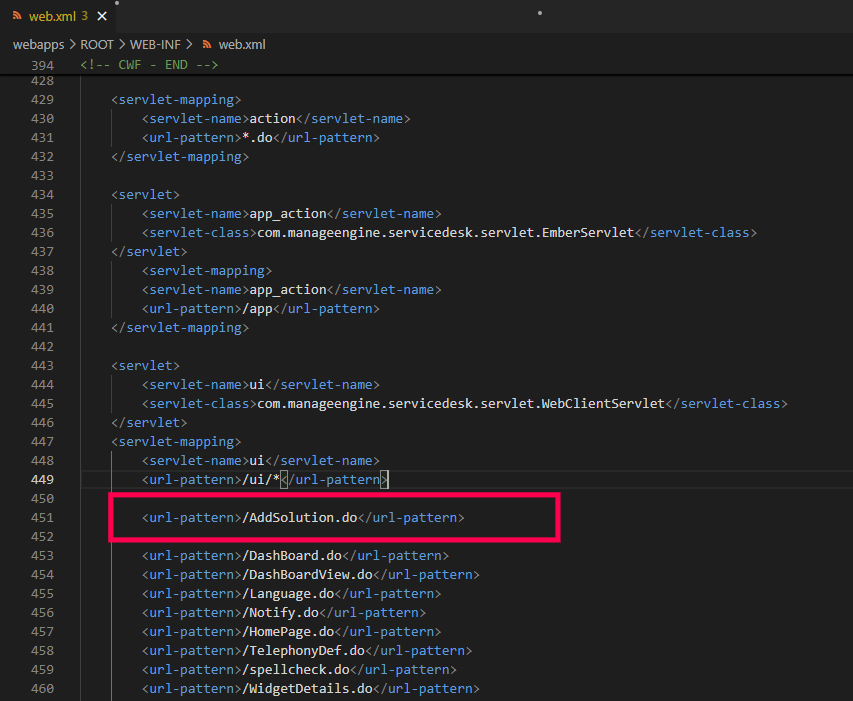
Task: Click the XML file icon in web.xml tab
Action: (18, 16)
